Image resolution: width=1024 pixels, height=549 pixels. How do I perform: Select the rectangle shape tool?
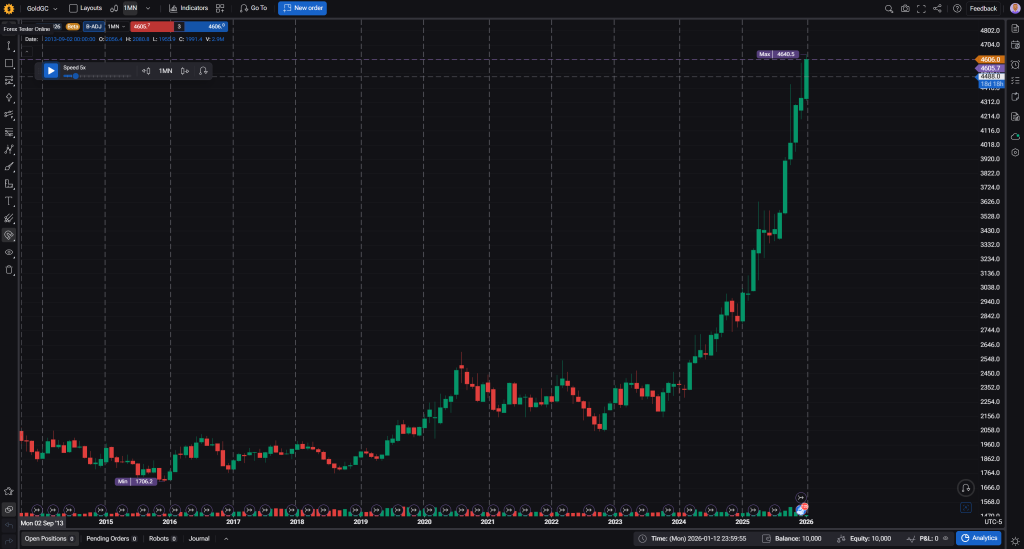click(8, 63)
